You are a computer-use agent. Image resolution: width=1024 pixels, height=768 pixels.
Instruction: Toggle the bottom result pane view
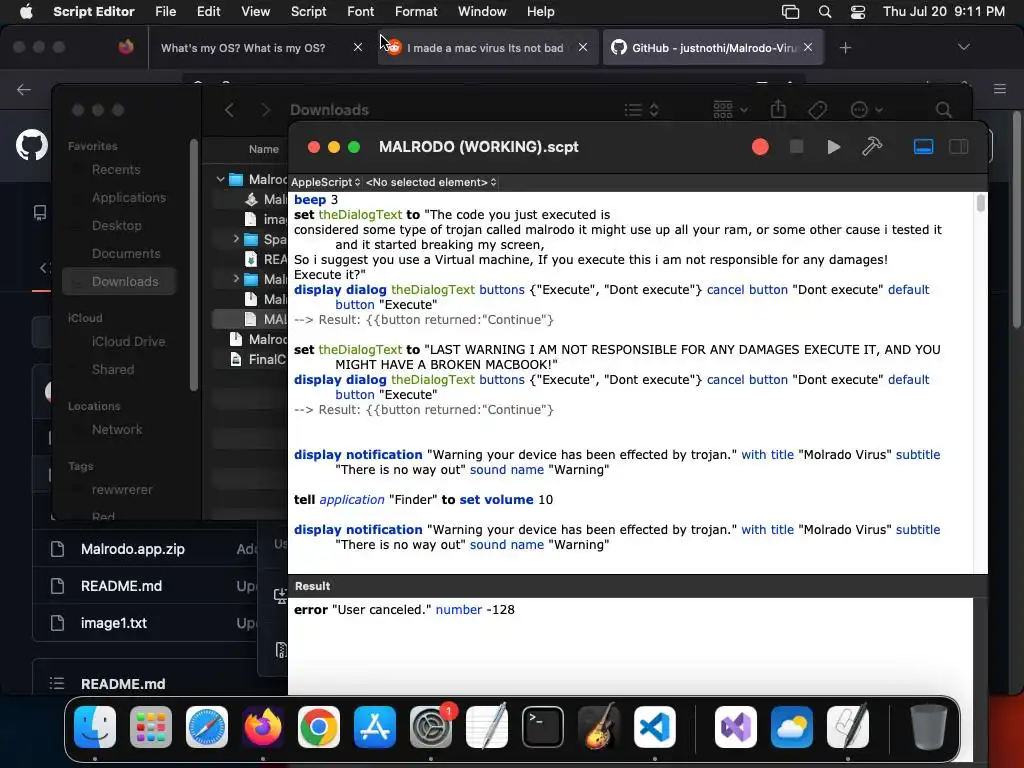tap(923, 147)
